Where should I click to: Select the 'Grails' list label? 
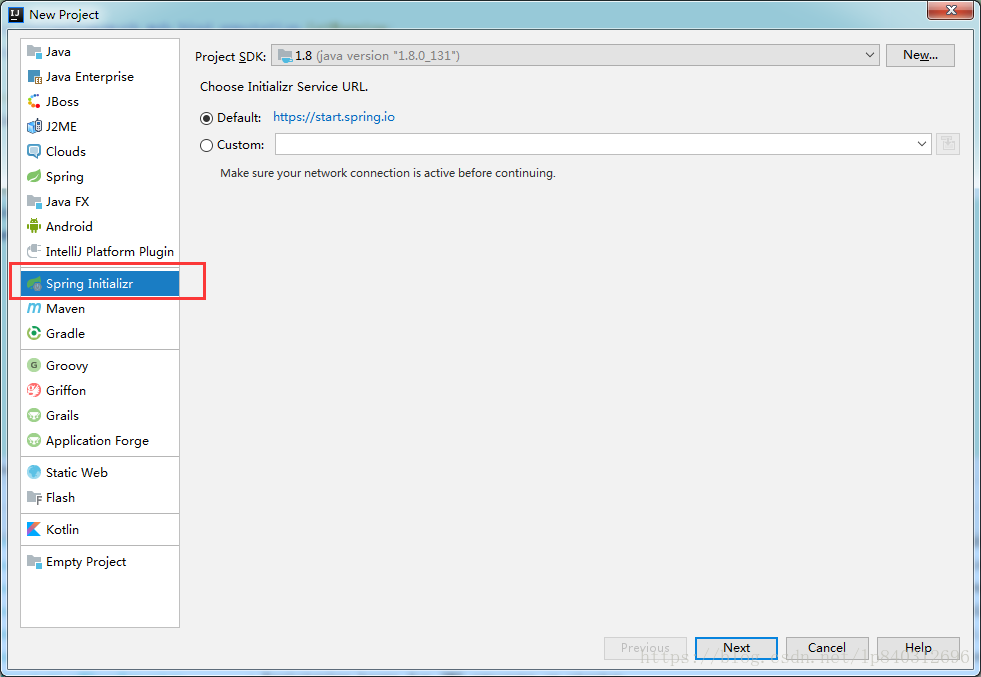click(x=62, y=415)
